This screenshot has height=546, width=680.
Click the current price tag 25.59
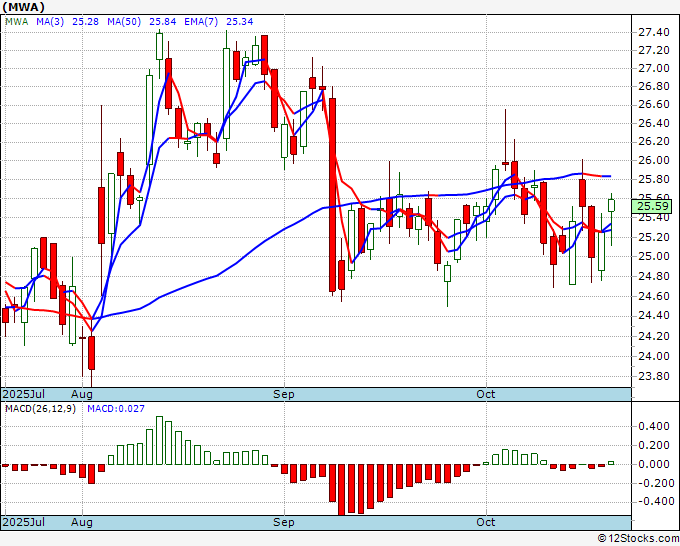click(x=651, y=206)
